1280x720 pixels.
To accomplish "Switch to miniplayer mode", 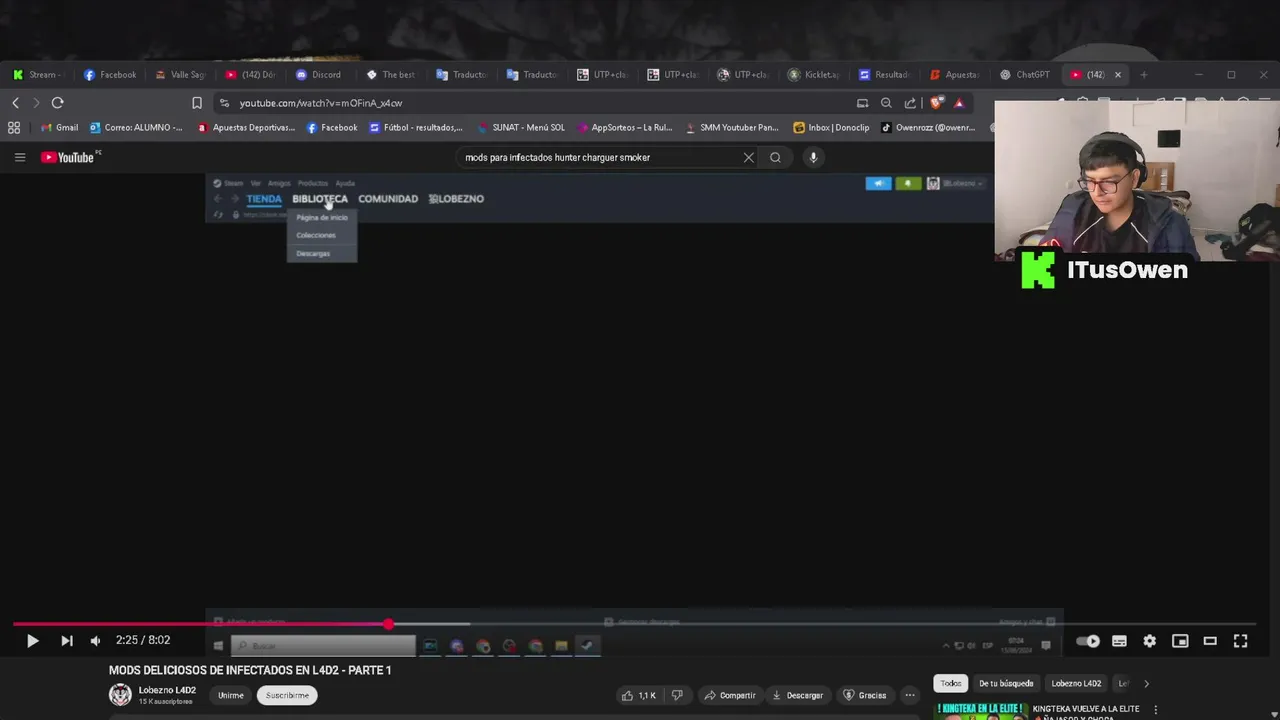I will (x=1180, y=641).
